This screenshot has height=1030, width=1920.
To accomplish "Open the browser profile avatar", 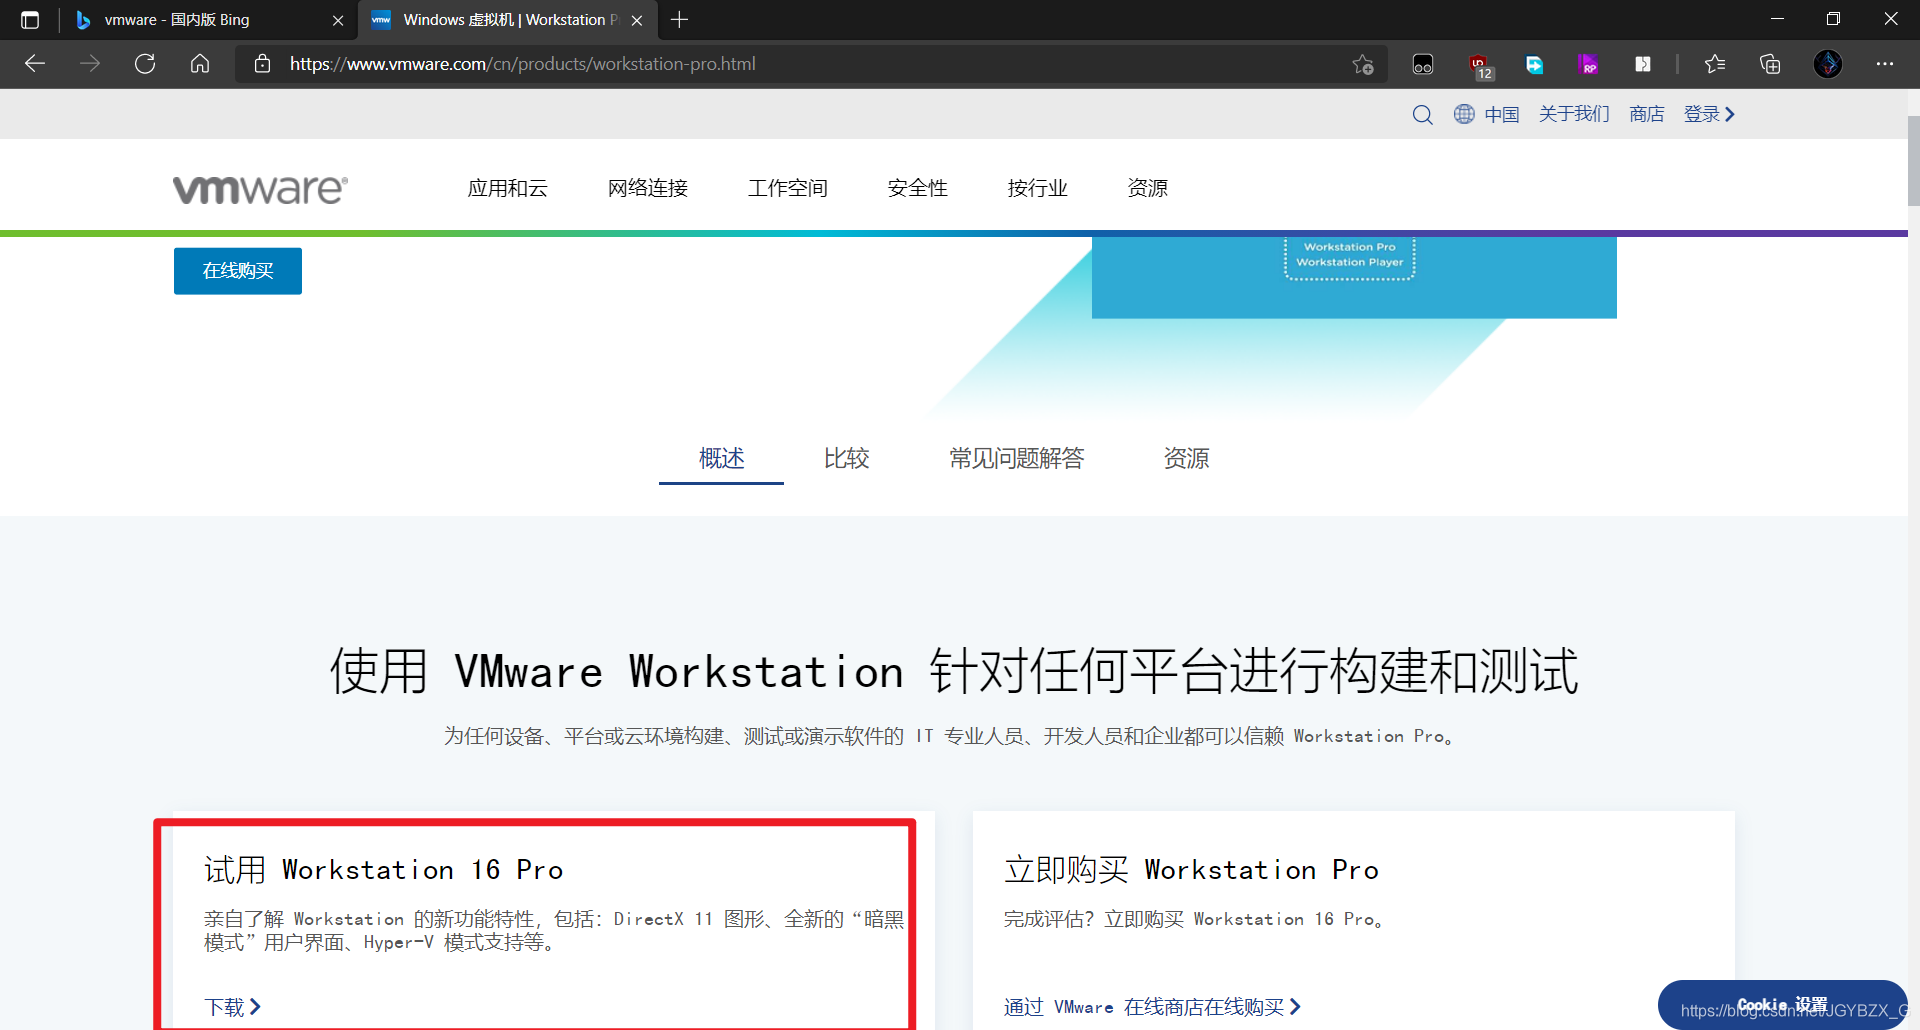I will pos(1828,64).
